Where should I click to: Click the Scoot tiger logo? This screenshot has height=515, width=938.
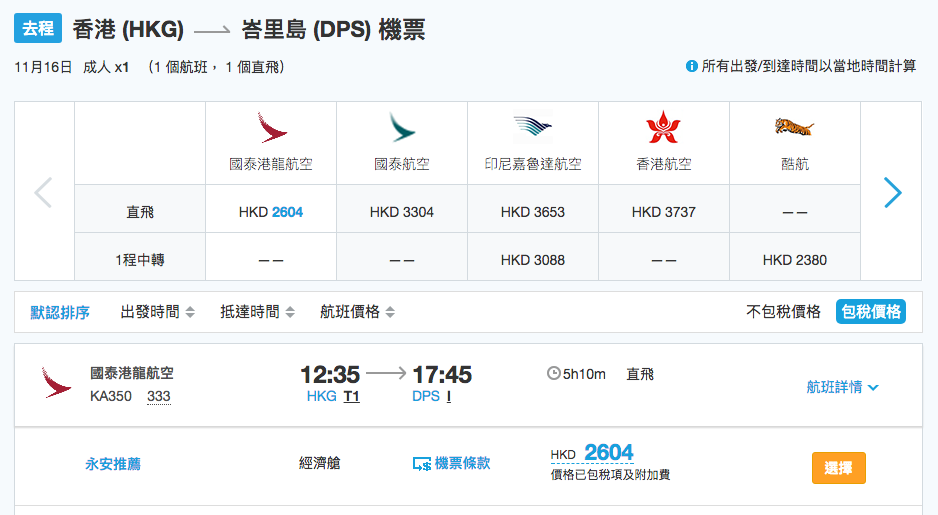coord(794,126)
